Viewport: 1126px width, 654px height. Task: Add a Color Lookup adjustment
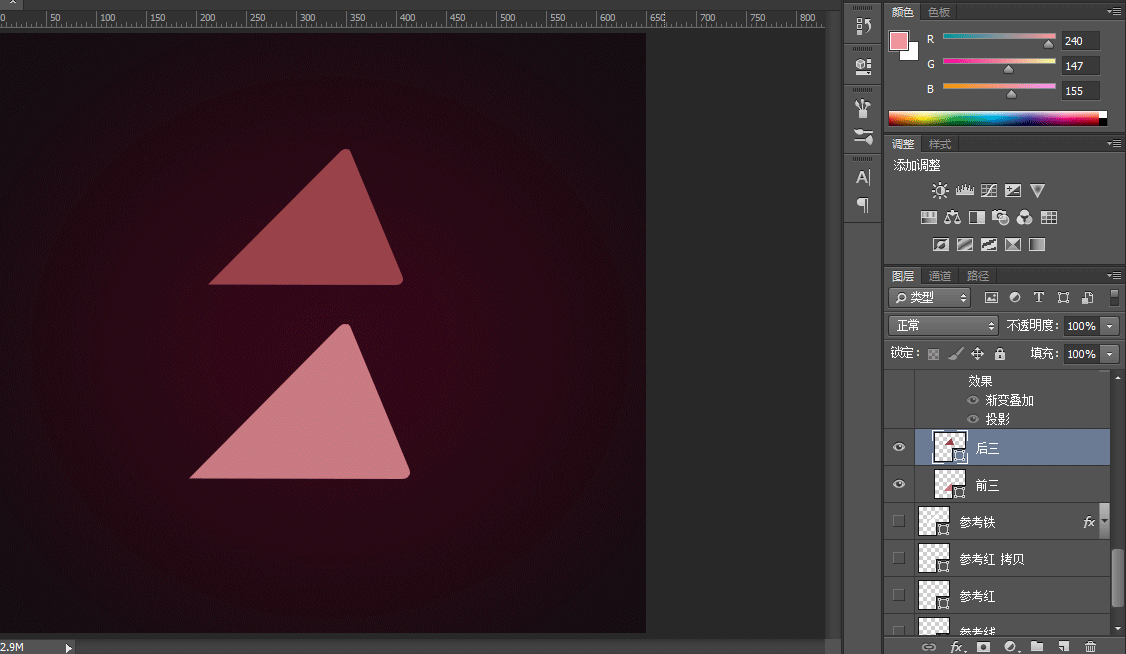pyautogui.click(x=1049, y=218)
